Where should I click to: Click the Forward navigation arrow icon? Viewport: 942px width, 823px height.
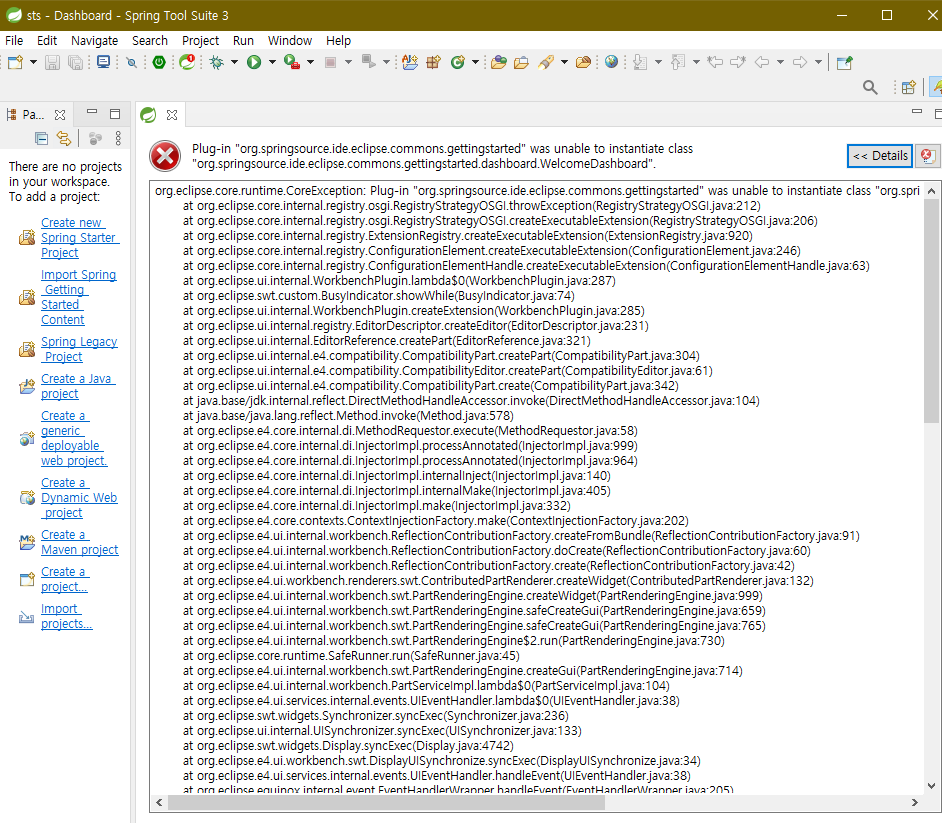click(800, 62)
